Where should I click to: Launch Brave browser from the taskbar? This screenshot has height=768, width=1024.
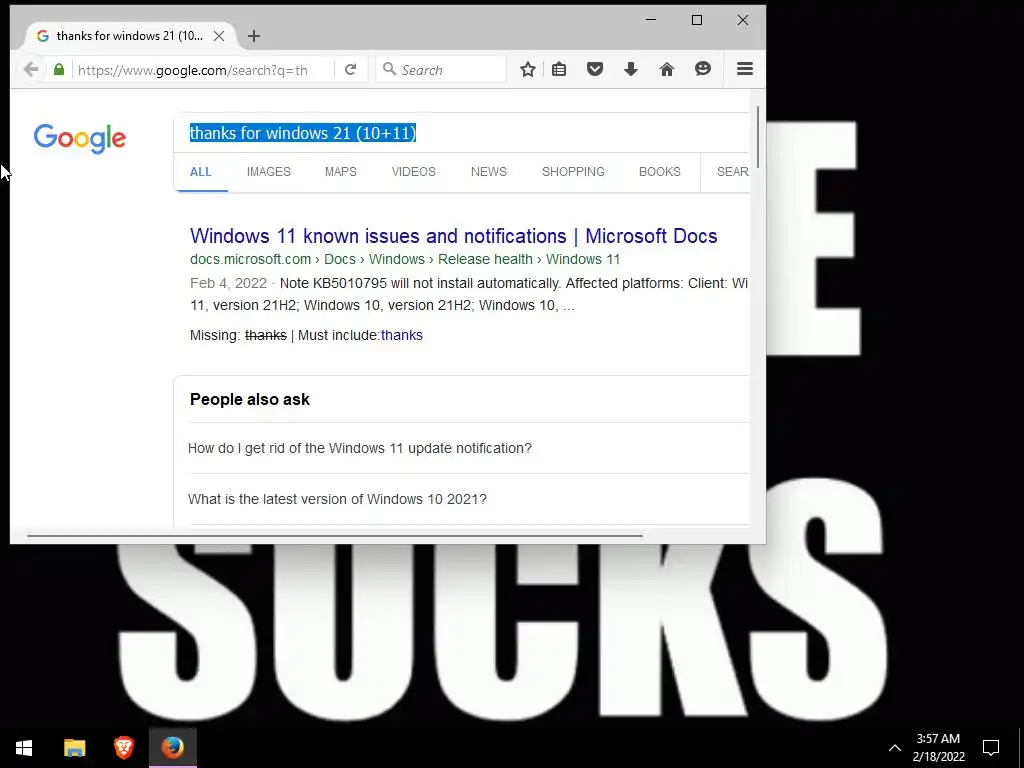pos(123,748)
